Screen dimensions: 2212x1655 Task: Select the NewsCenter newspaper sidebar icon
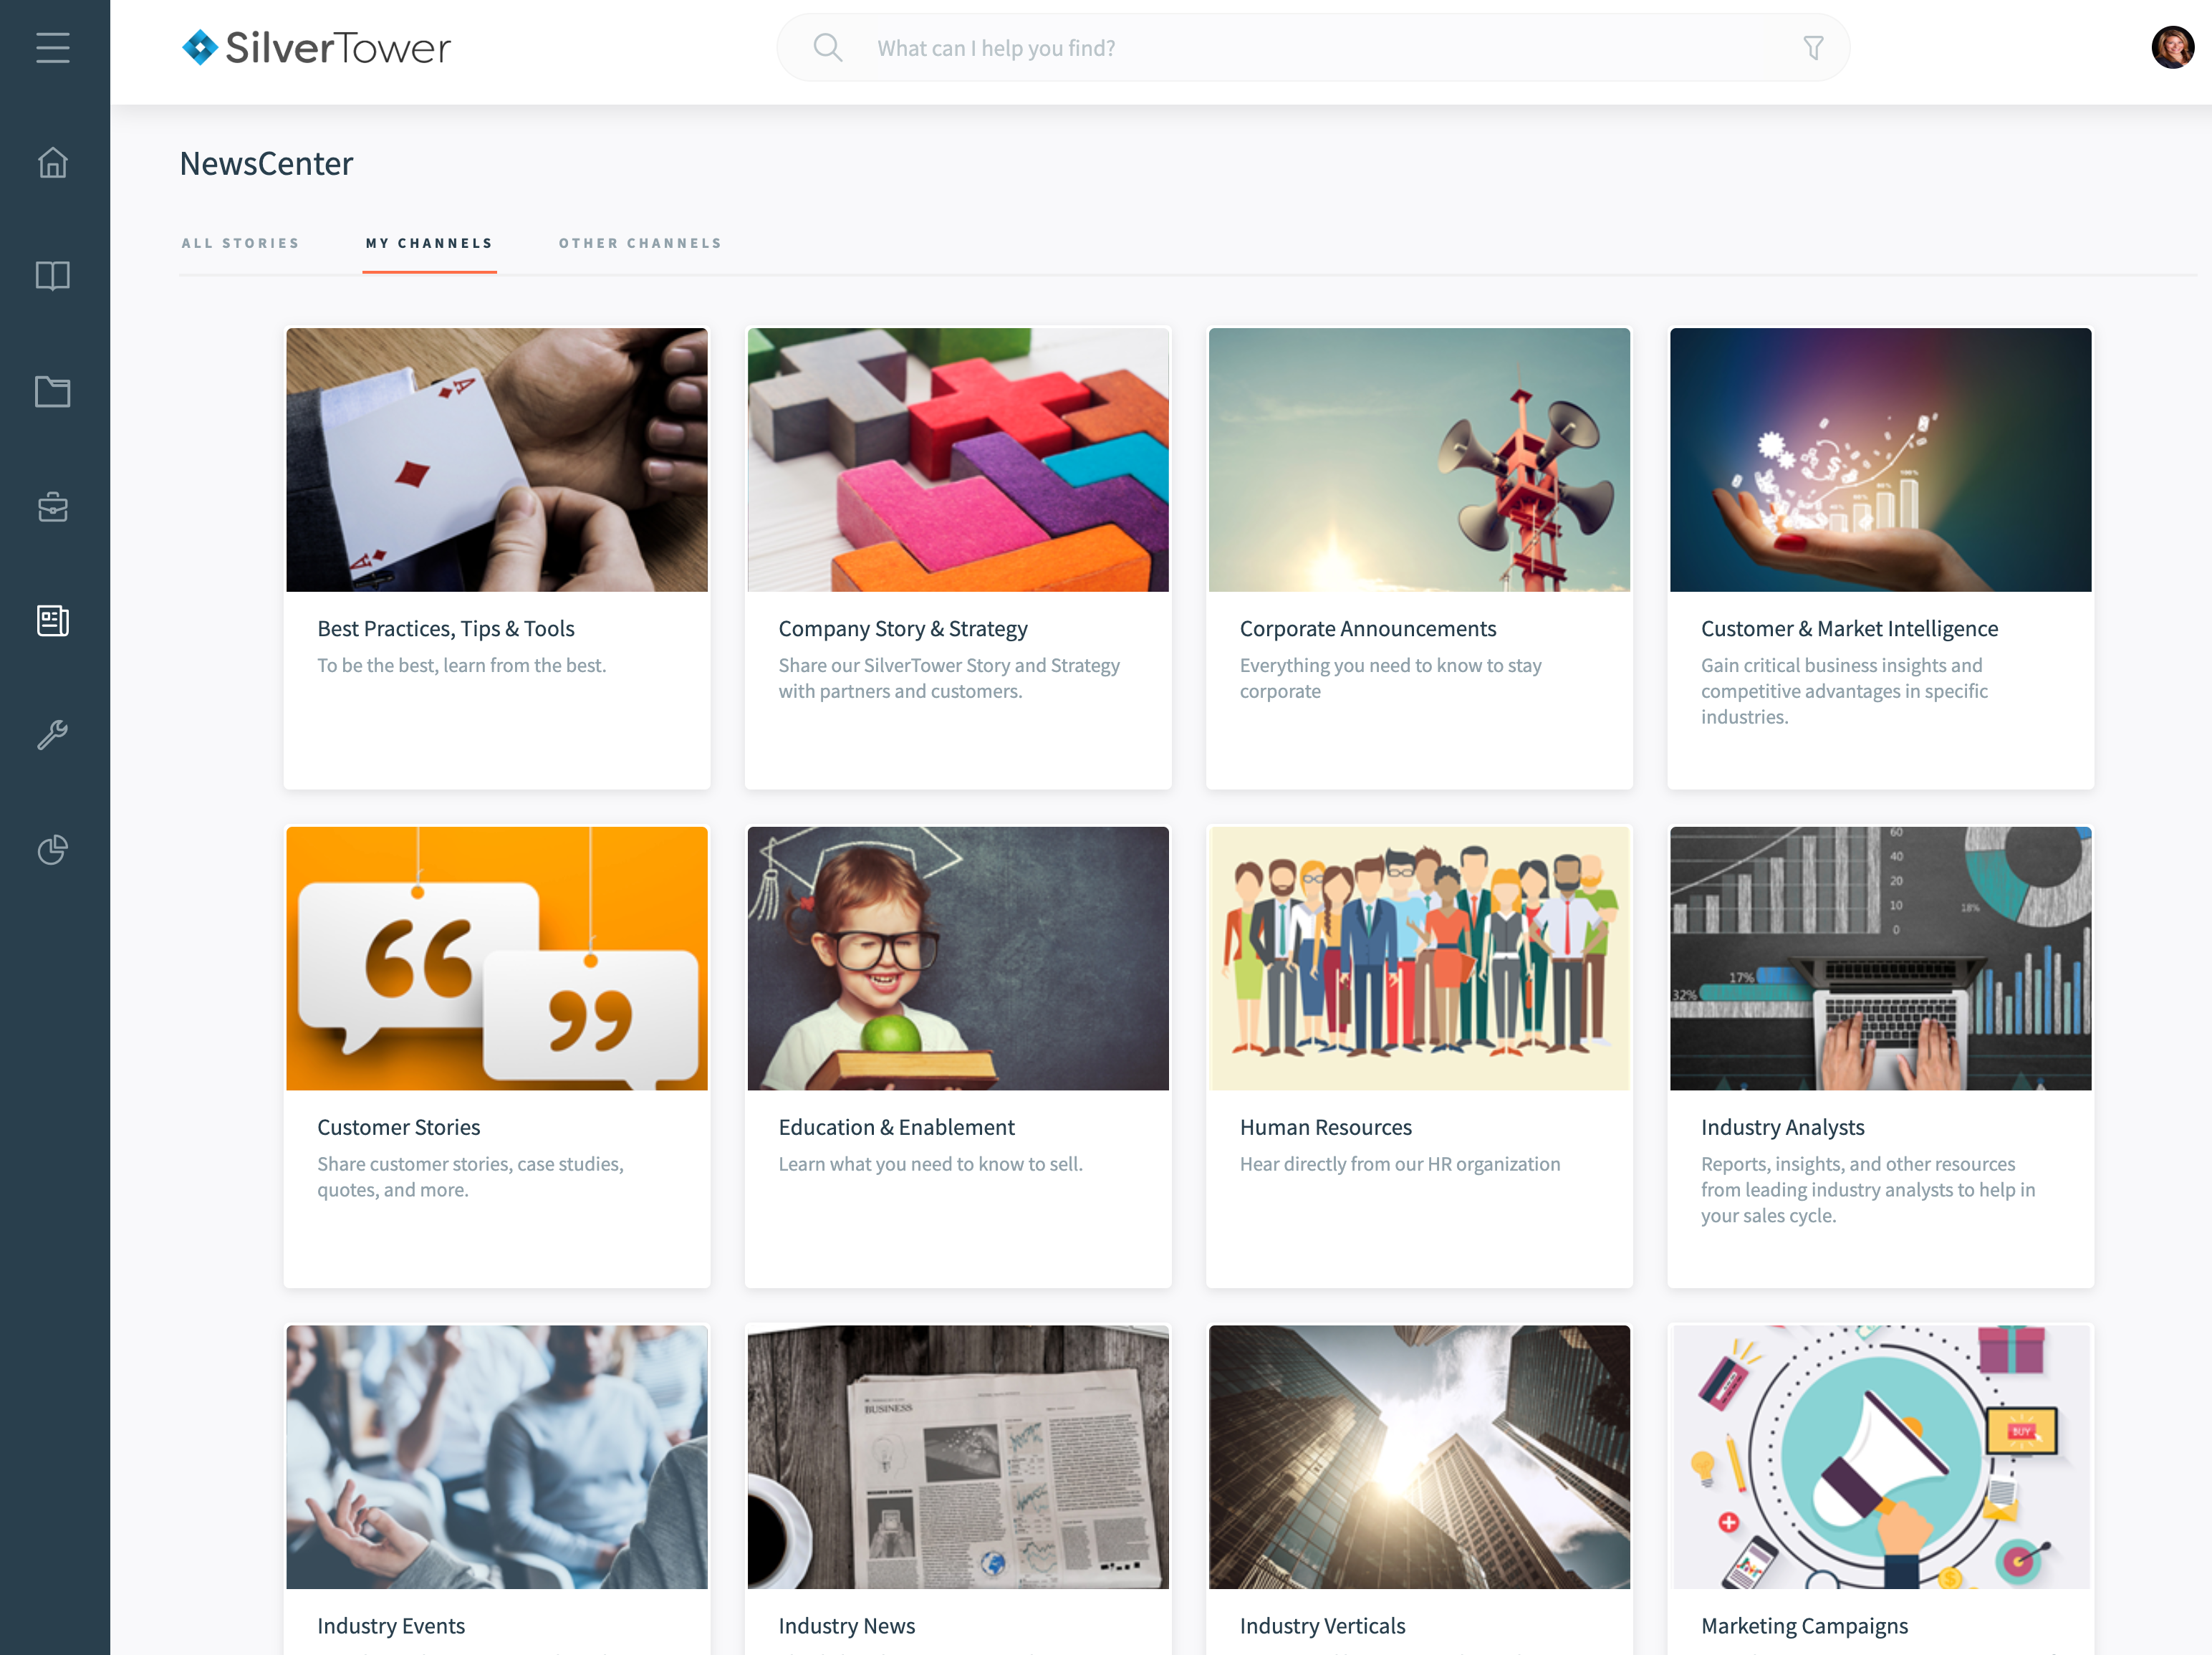[53, 621]
